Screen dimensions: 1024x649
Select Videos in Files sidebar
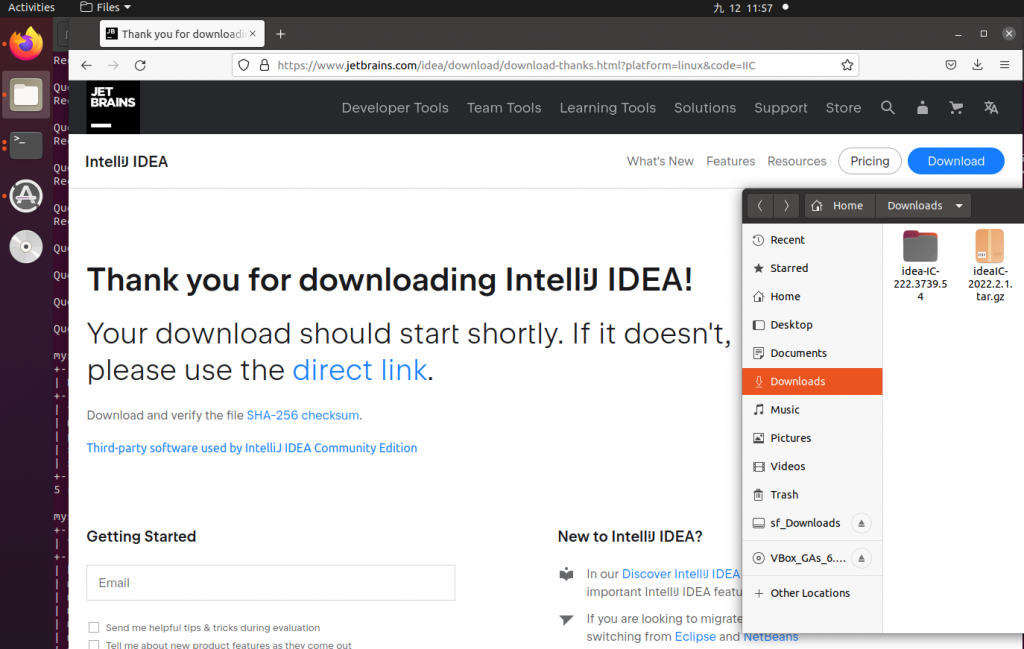click(x=812, y=466)
